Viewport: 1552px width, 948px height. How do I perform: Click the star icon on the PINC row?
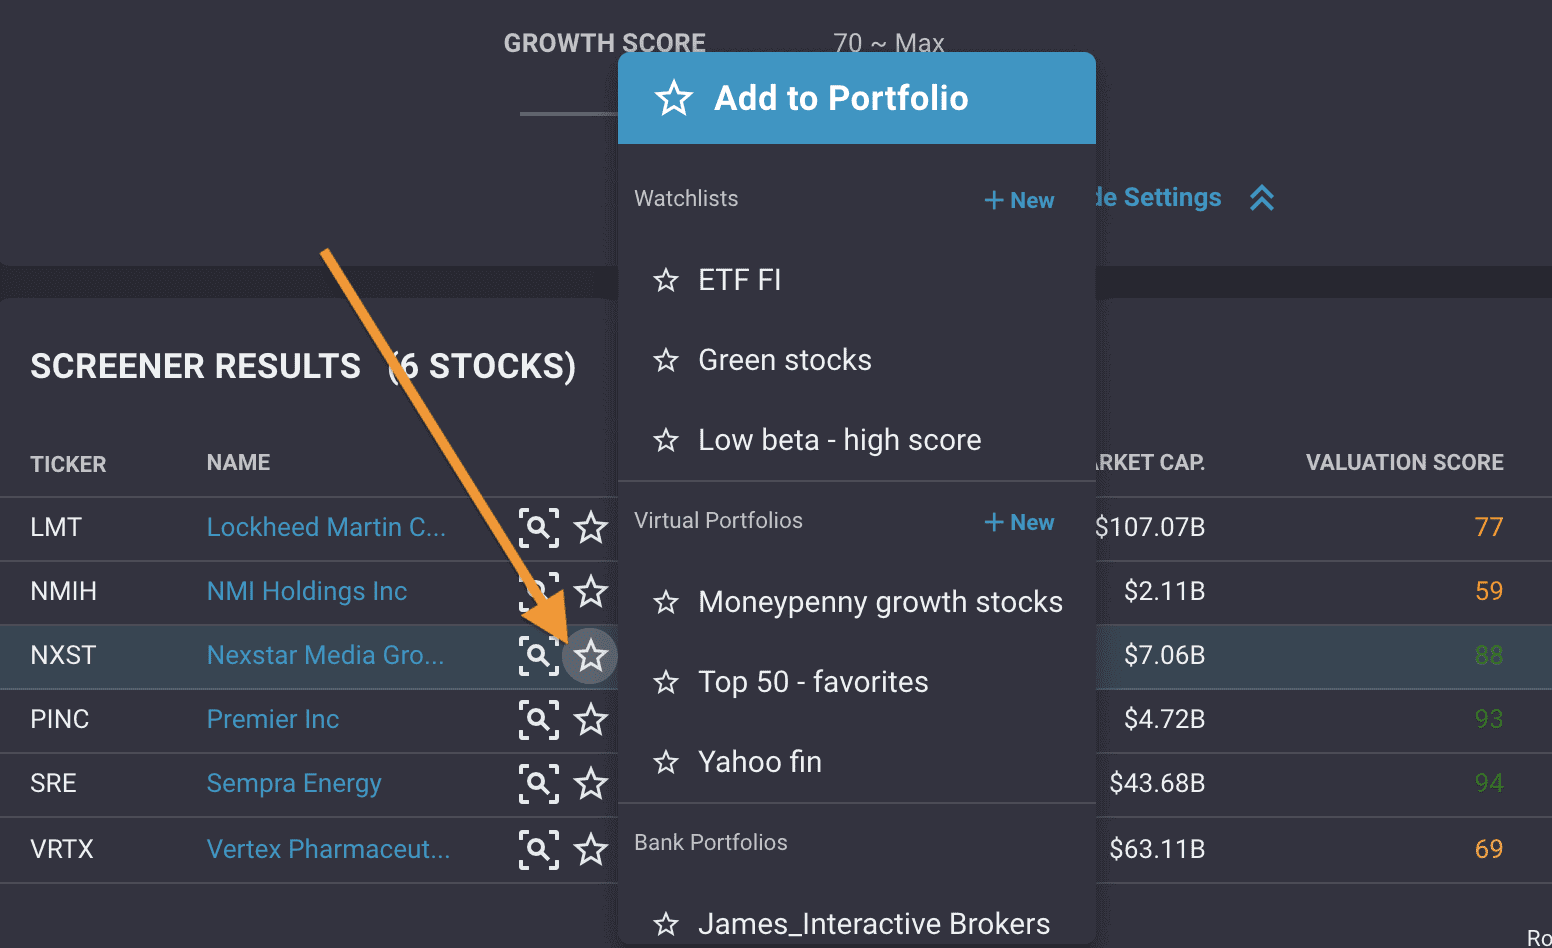click(591, 720)
